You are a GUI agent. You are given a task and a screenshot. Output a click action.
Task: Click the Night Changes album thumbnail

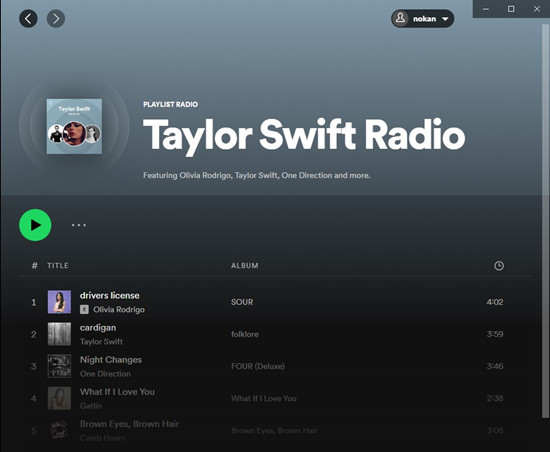coord(59,366)
